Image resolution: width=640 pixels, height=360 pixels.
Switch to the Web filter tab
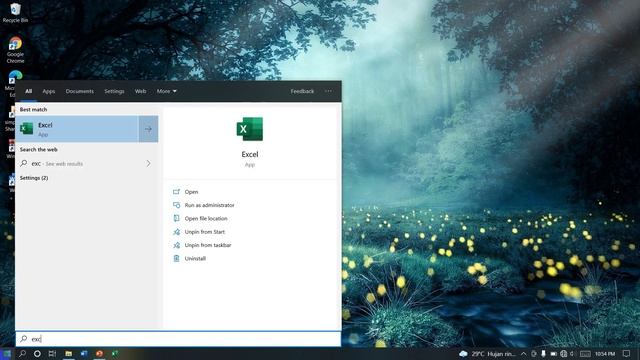click(140, 91)
